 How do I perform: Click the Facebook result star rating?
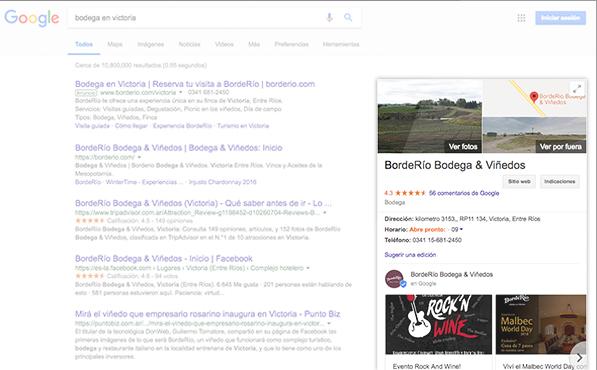pyautogui.click(x=89, y=276)
